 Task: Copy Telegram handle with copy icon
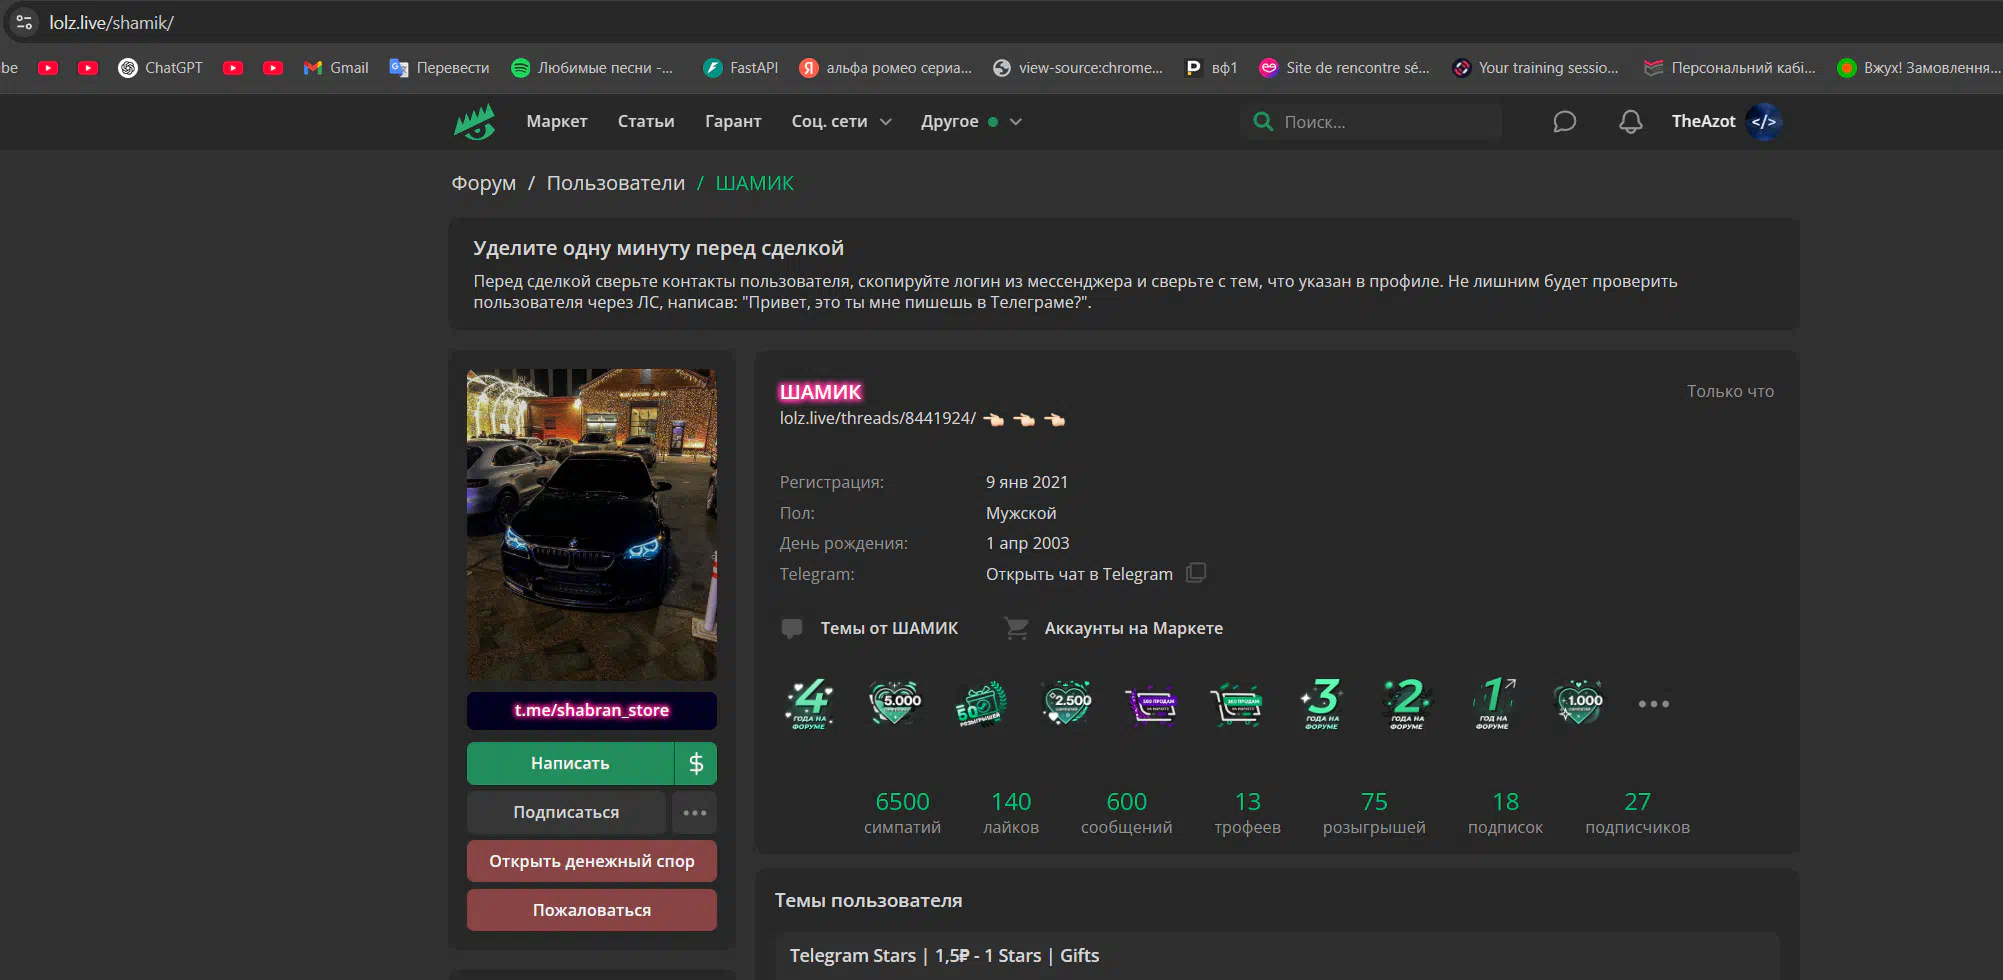(1196, 573)
